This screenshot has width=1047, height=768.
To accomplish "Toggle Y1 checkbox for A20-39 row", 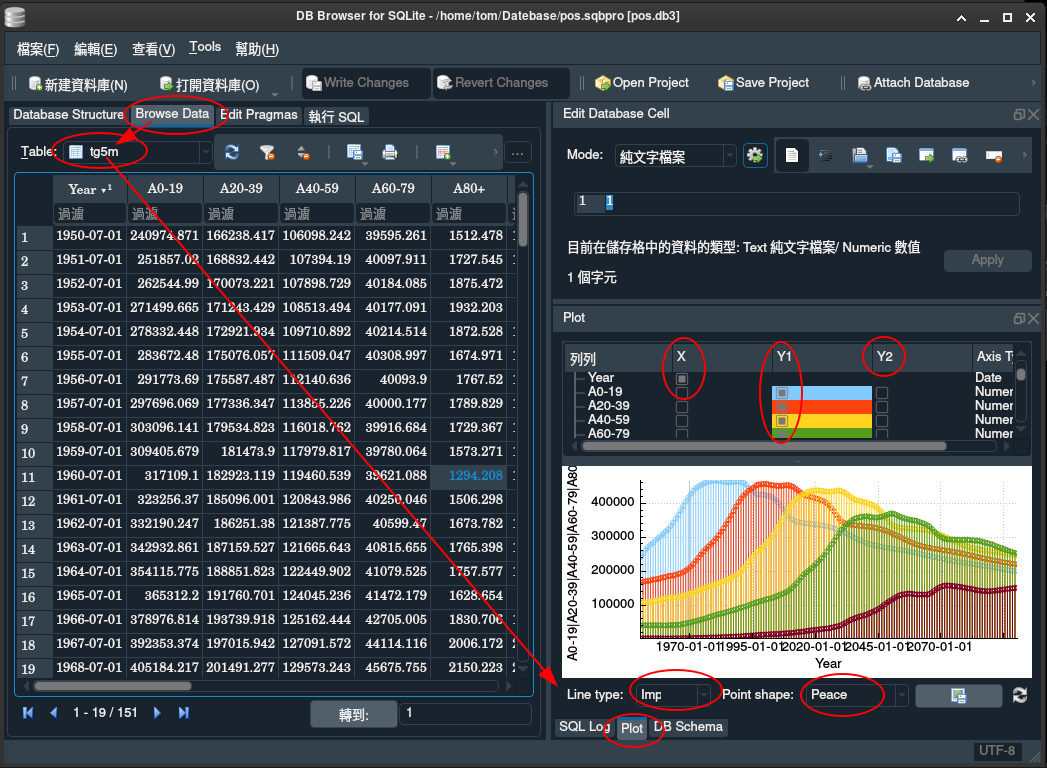I will point(782,407).
